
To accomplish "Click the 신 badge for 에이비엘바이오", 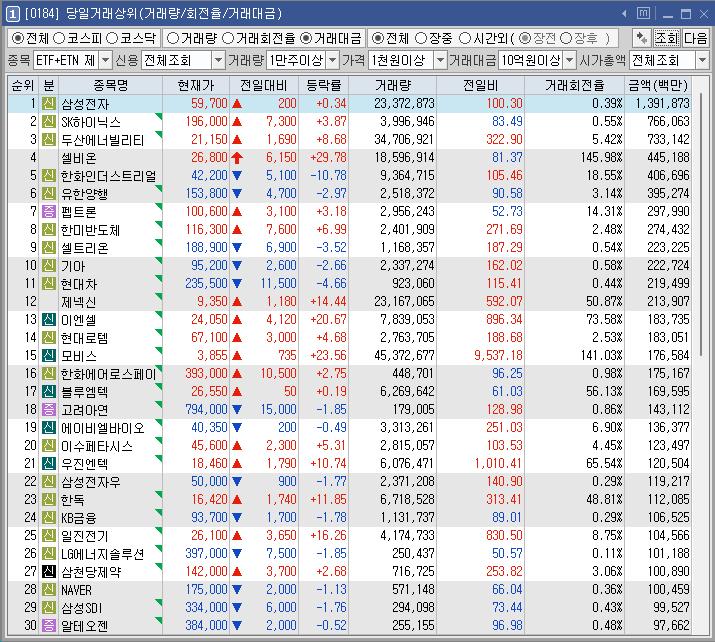I will pyautogui.click(x=49, y=428).
